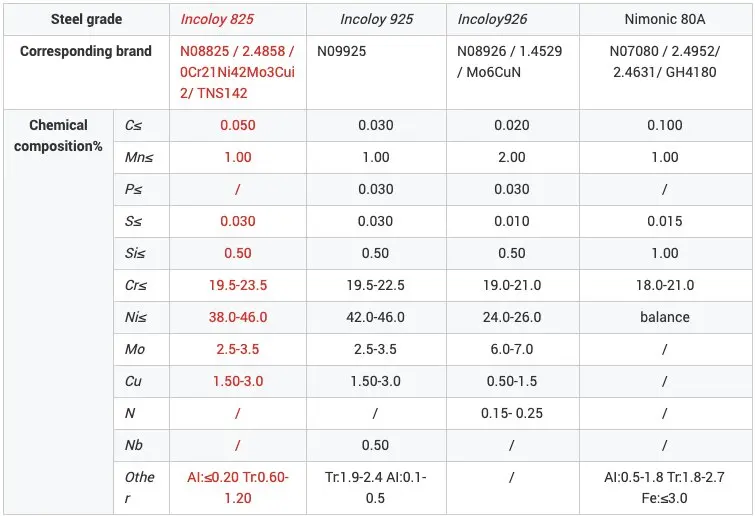Screen dimensions: 755x516
Task: Click the Nimonic 80A column header
Action: [x=665, y=19]
